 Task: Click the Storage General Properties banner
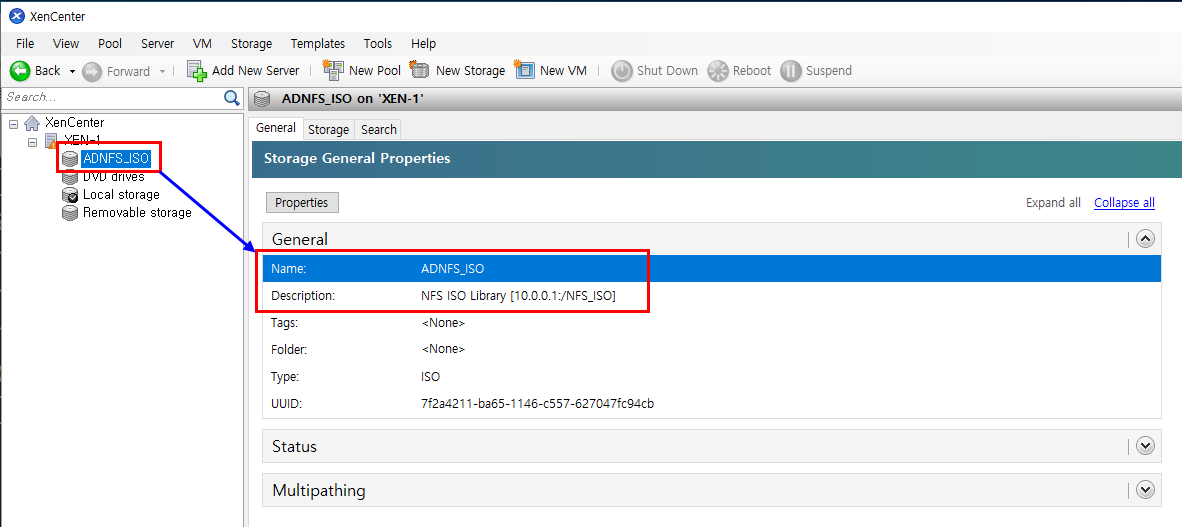click(717, 159)
